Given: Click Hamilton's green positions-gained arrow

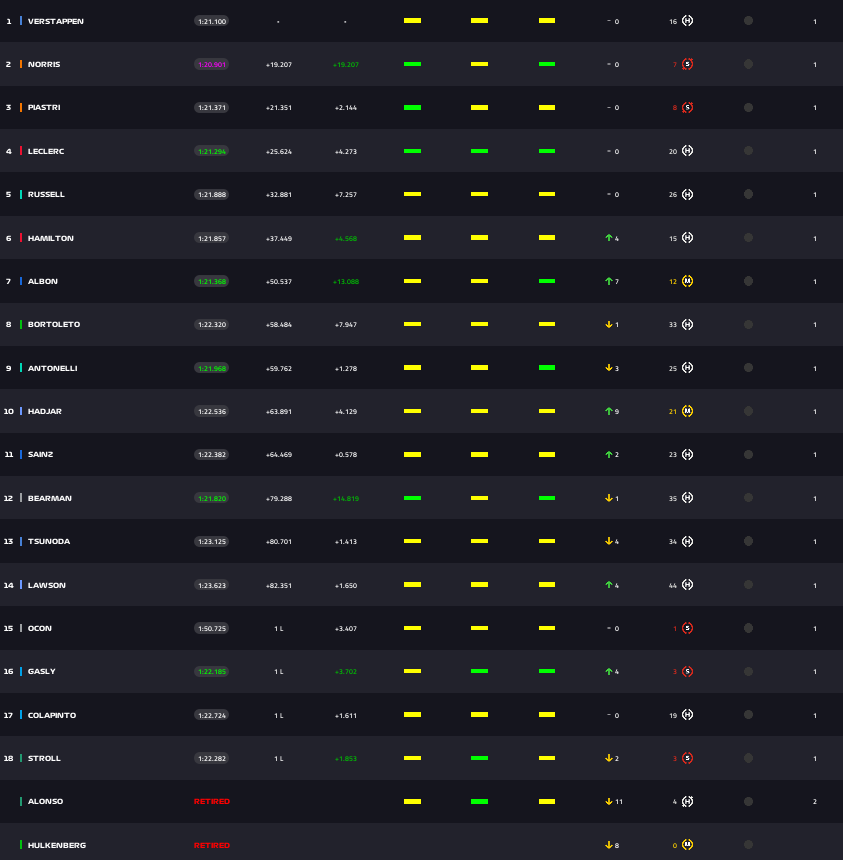Looking at the screenshot, I should [608, 238].
